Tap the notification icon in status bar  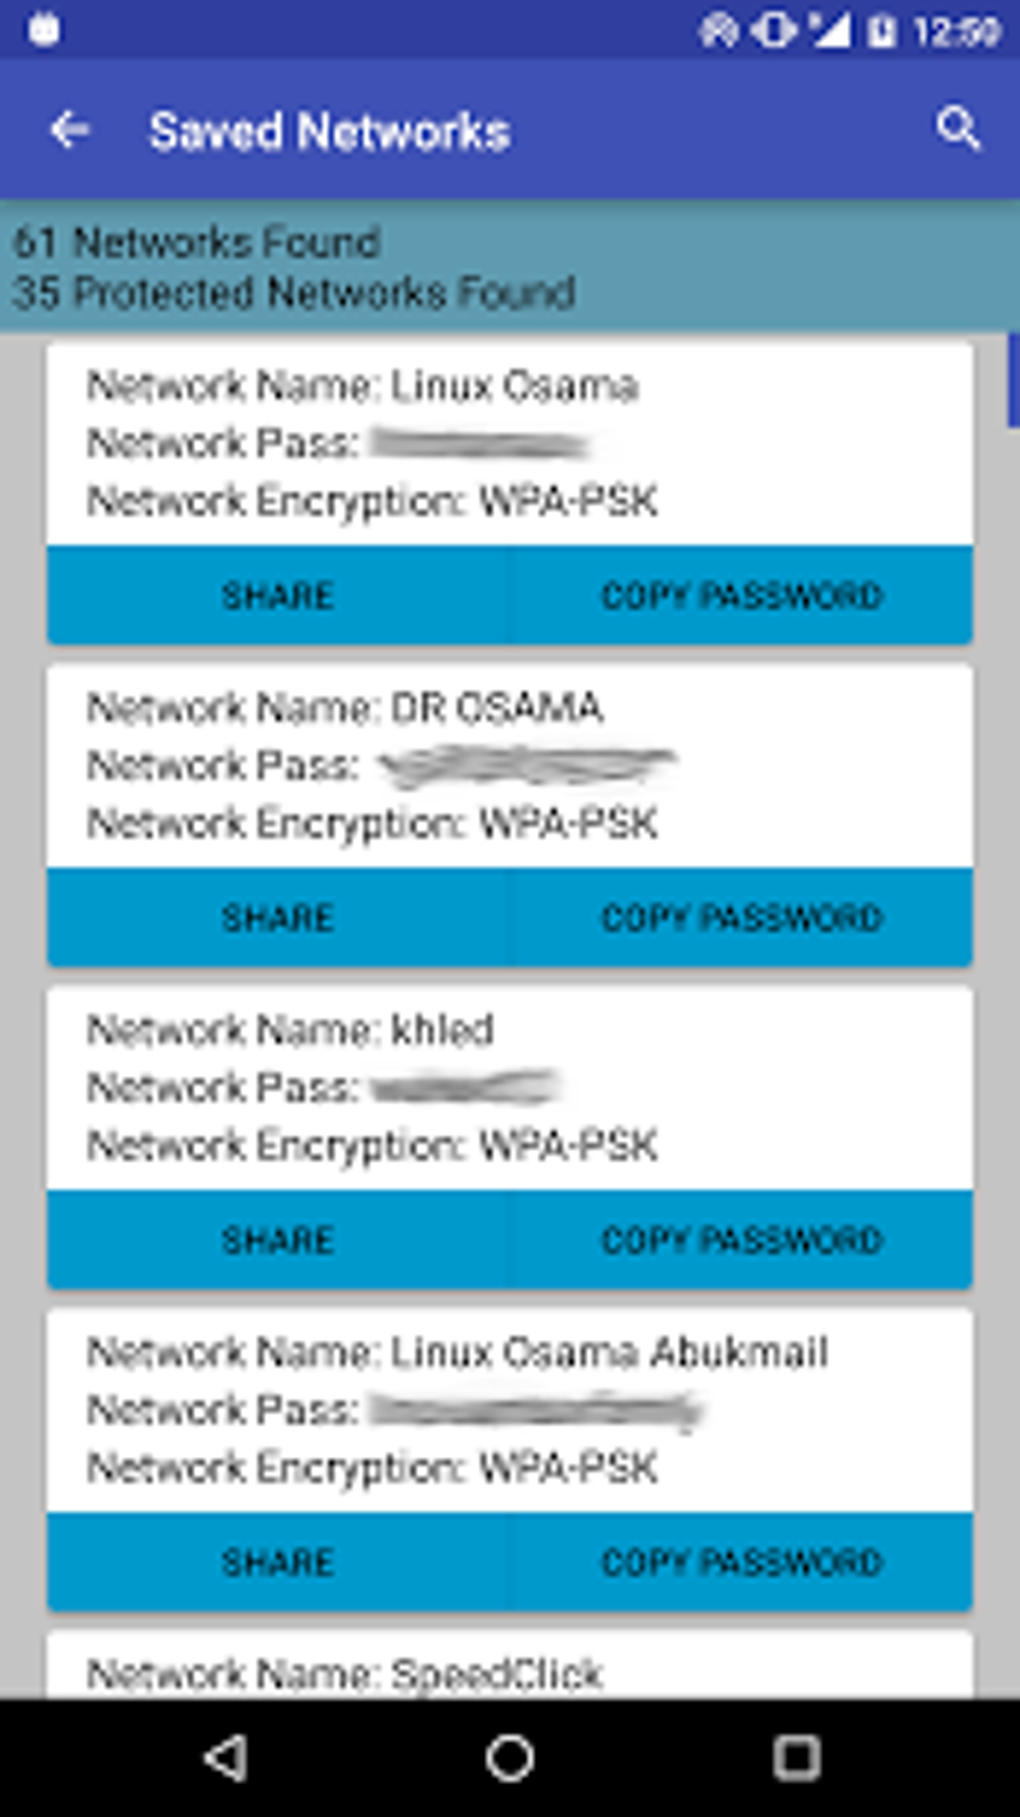[x=44, y=29]
